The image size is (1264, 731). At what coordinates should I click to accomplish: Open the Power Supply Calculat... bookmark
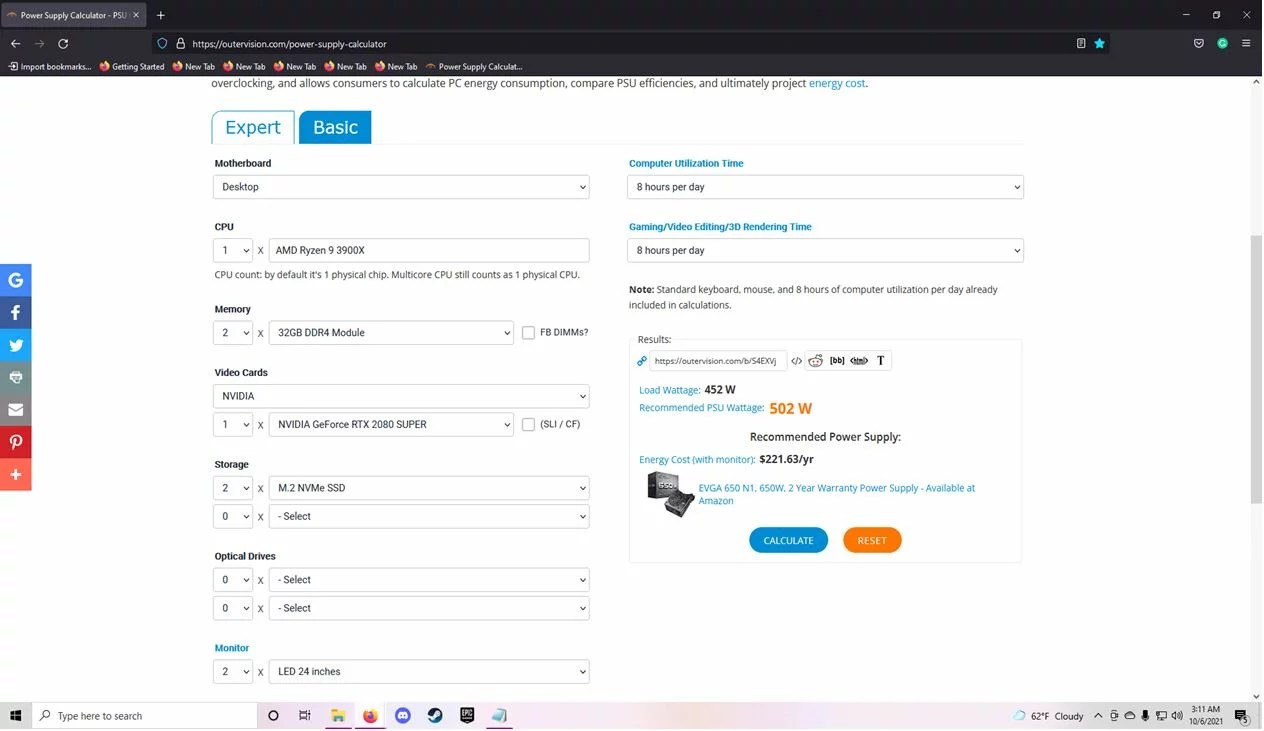click(474, 67)
